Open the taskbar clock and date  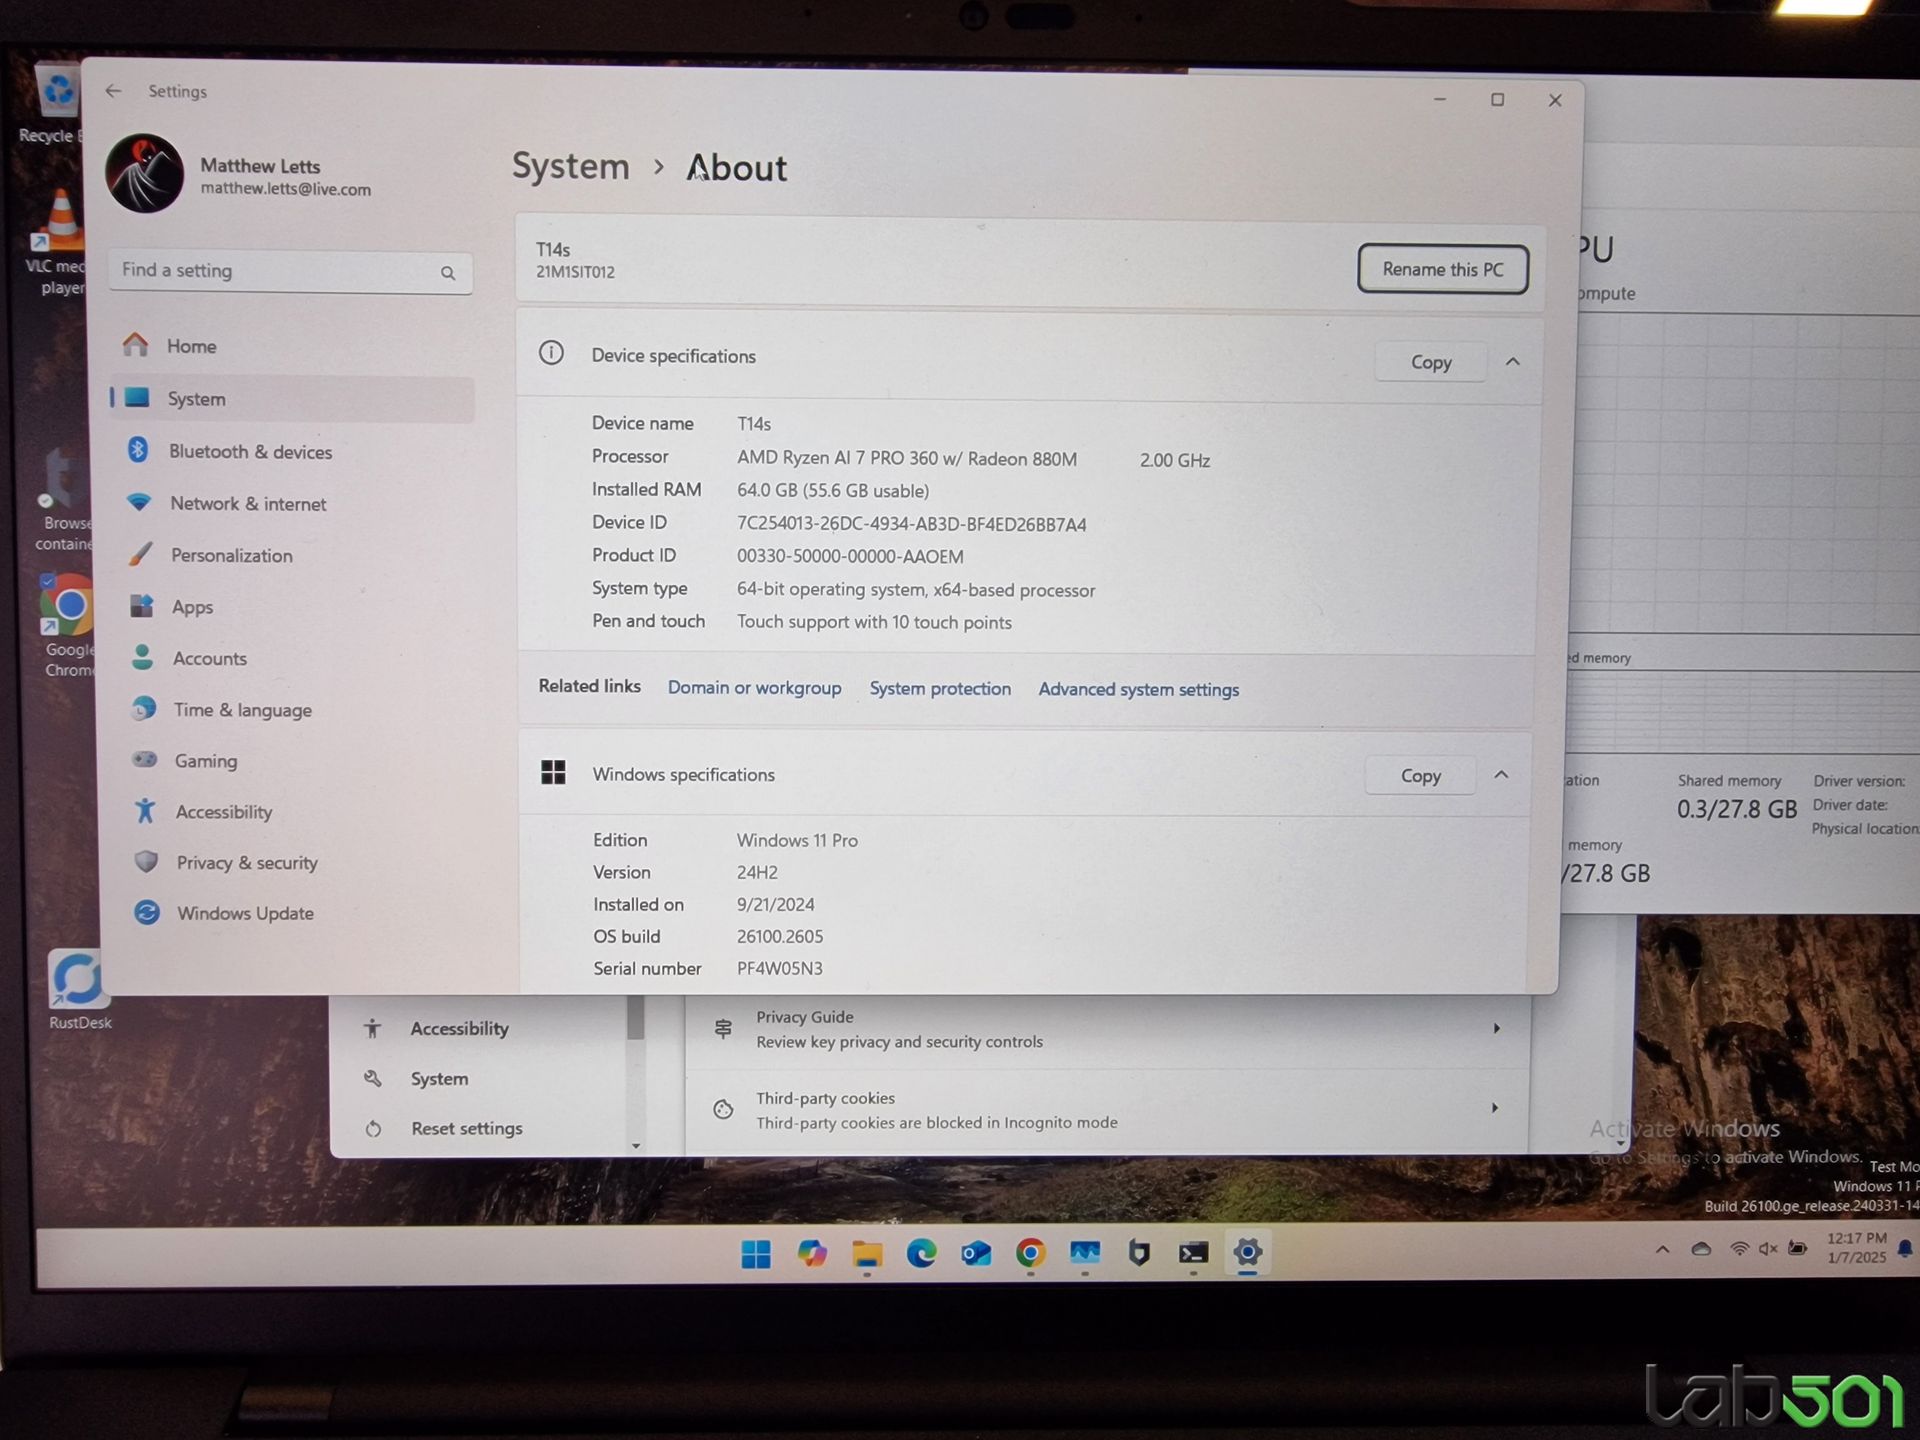pos(1856,1248)
